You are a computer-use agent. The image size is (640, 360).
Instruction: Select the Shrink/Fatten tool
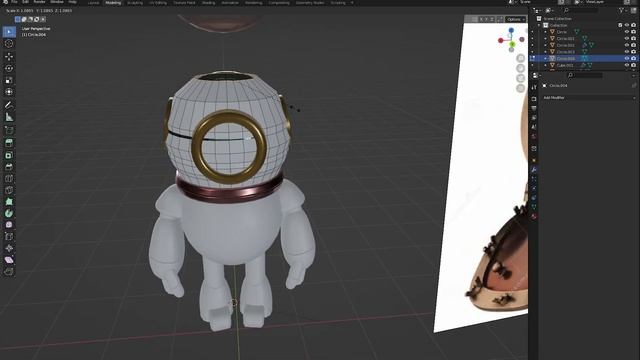pyautogui.click(x=9, y=248)
